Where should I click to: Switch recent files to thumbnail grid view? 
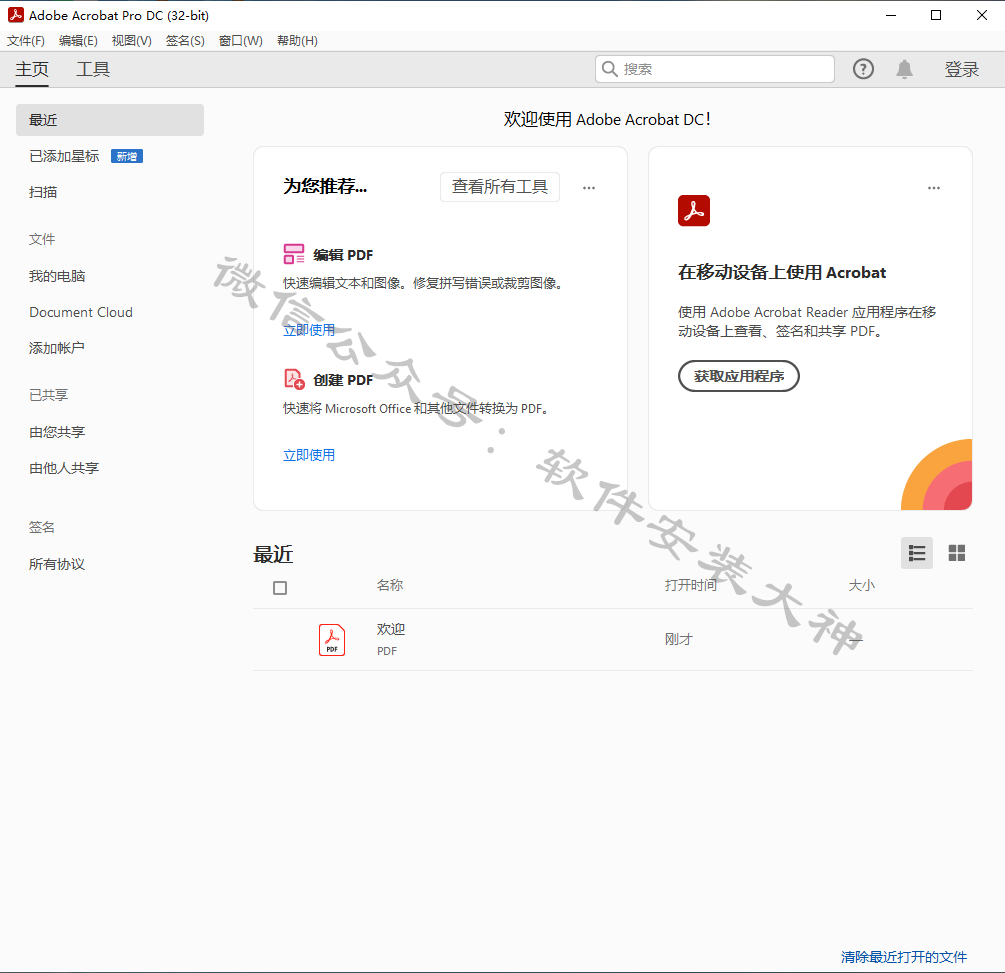956,553
